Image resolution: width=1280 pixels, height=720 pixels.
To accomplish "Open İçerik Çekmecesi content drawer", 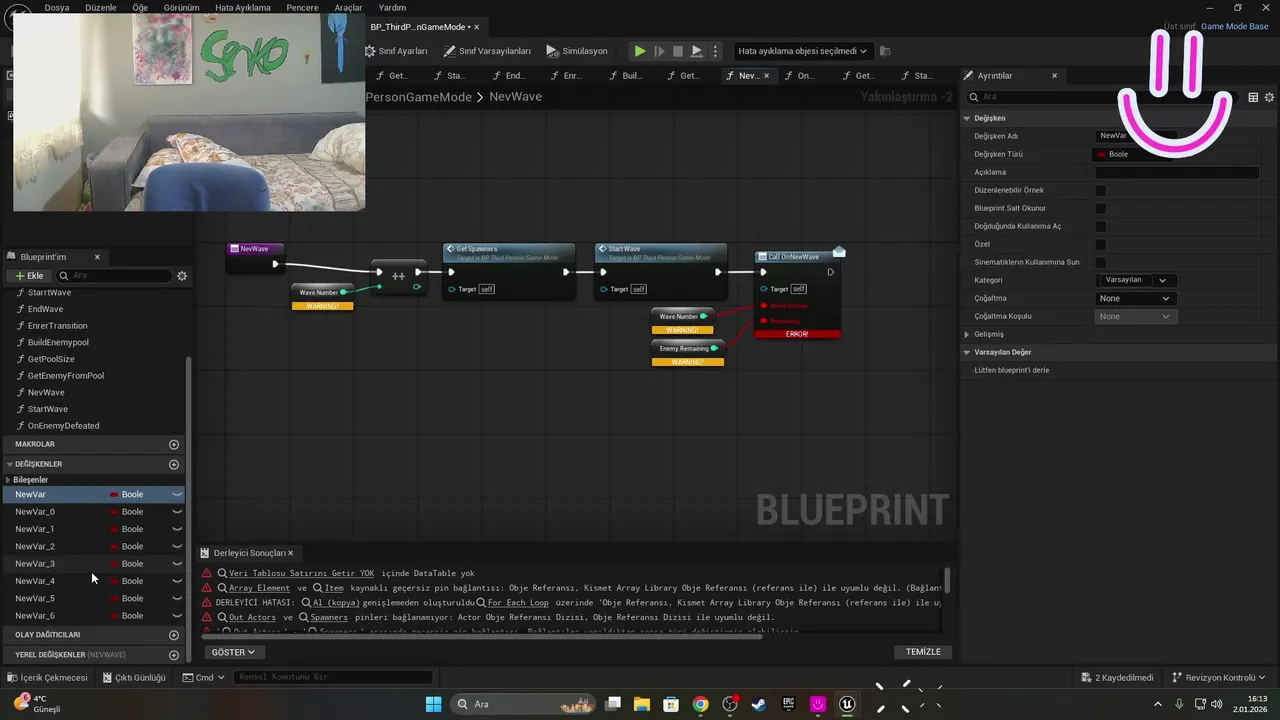I will click(47, 677).
